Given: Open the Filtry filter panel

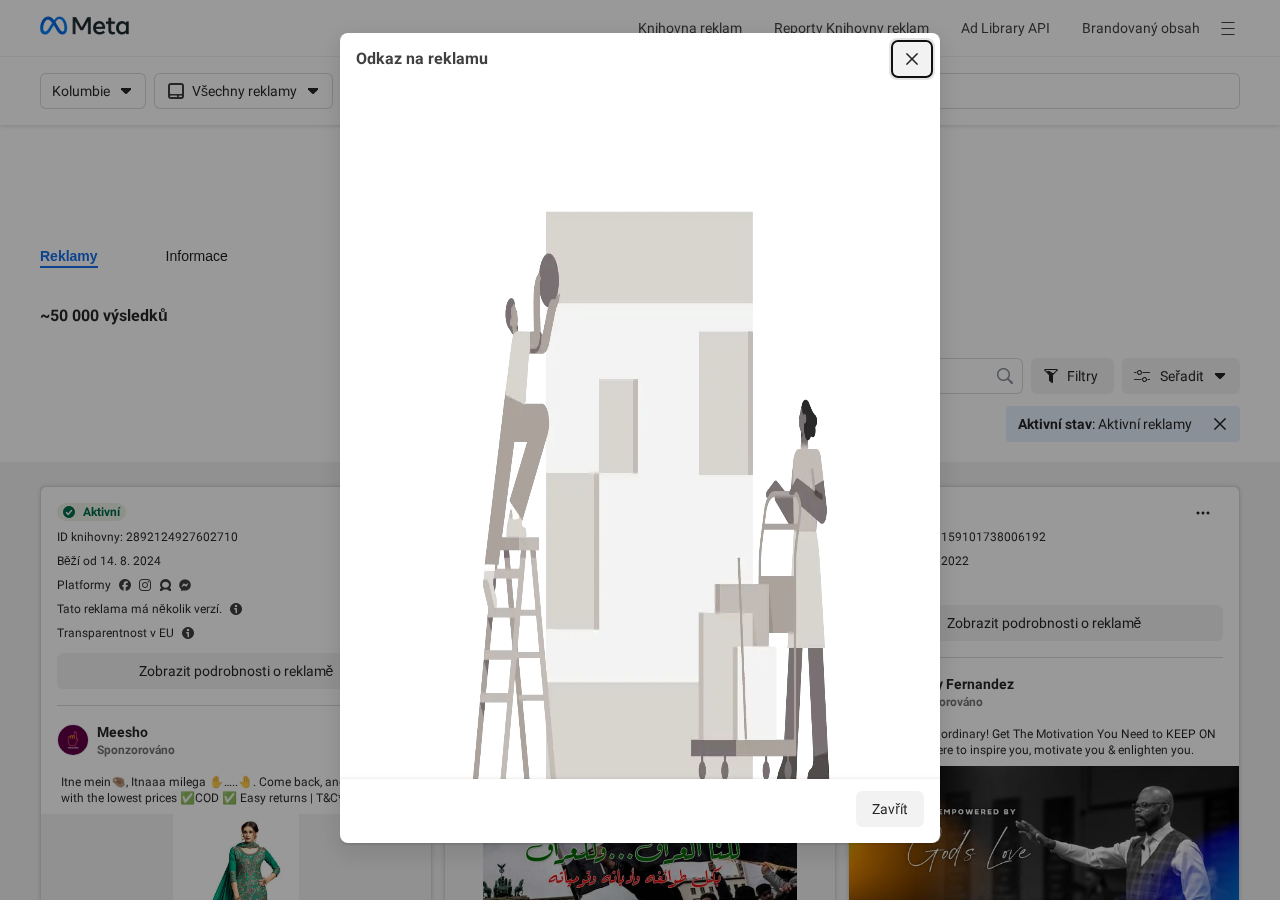Looking at the screenshot, I should (x=1071, y=376).
